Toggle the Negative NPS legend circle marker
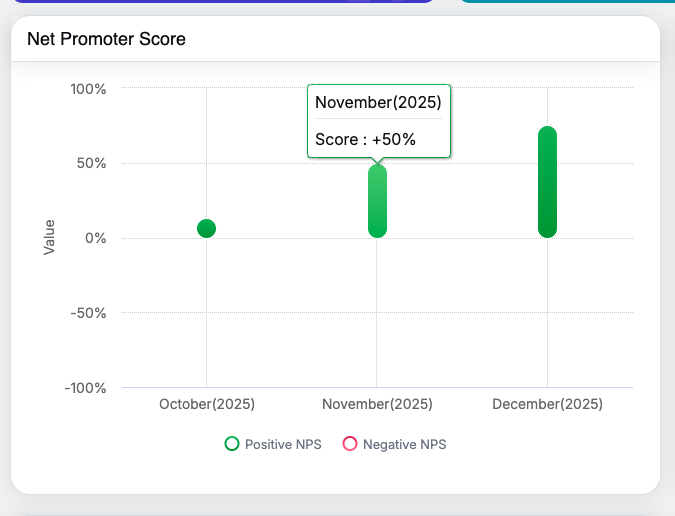The width and height of the screenshot is (675, 516). click(350, 444)
